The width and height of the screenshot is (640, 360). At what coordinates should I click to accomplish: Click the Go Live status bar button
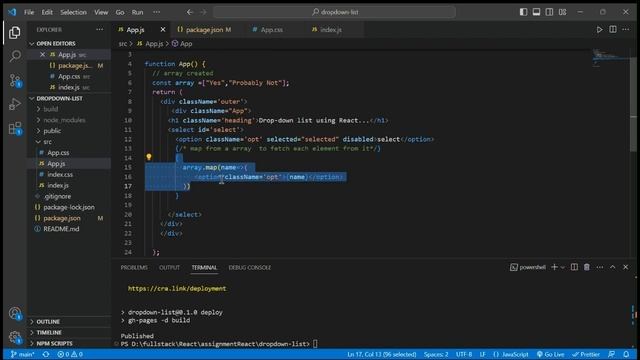point(551,354)
